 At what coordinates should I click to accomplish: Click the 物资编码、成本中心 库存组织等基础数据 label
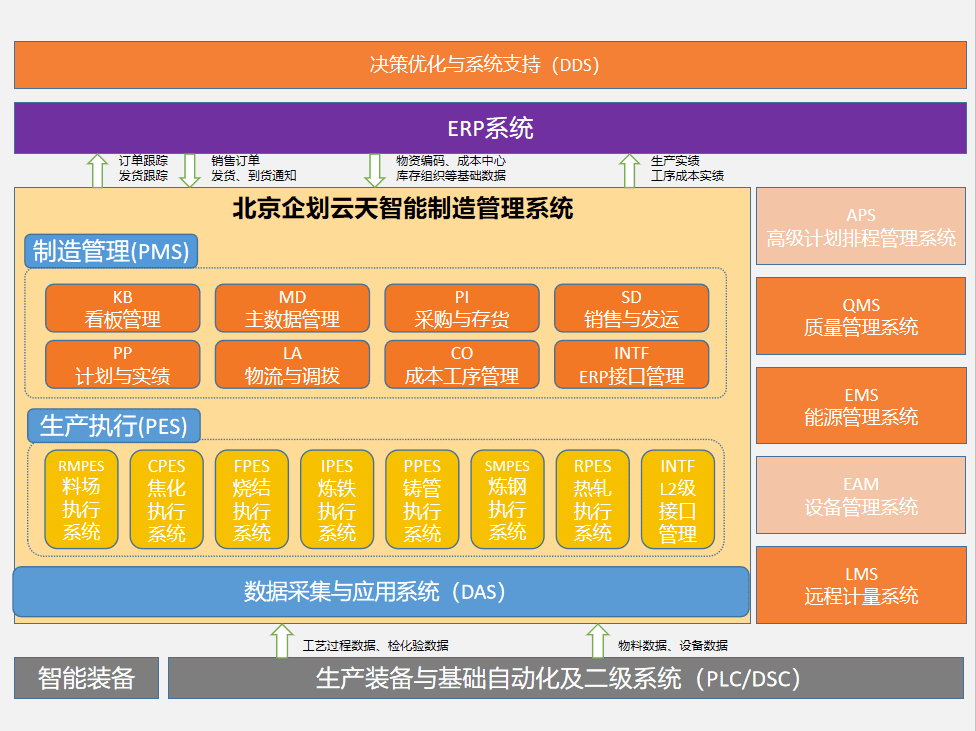[x=451, y=168]
